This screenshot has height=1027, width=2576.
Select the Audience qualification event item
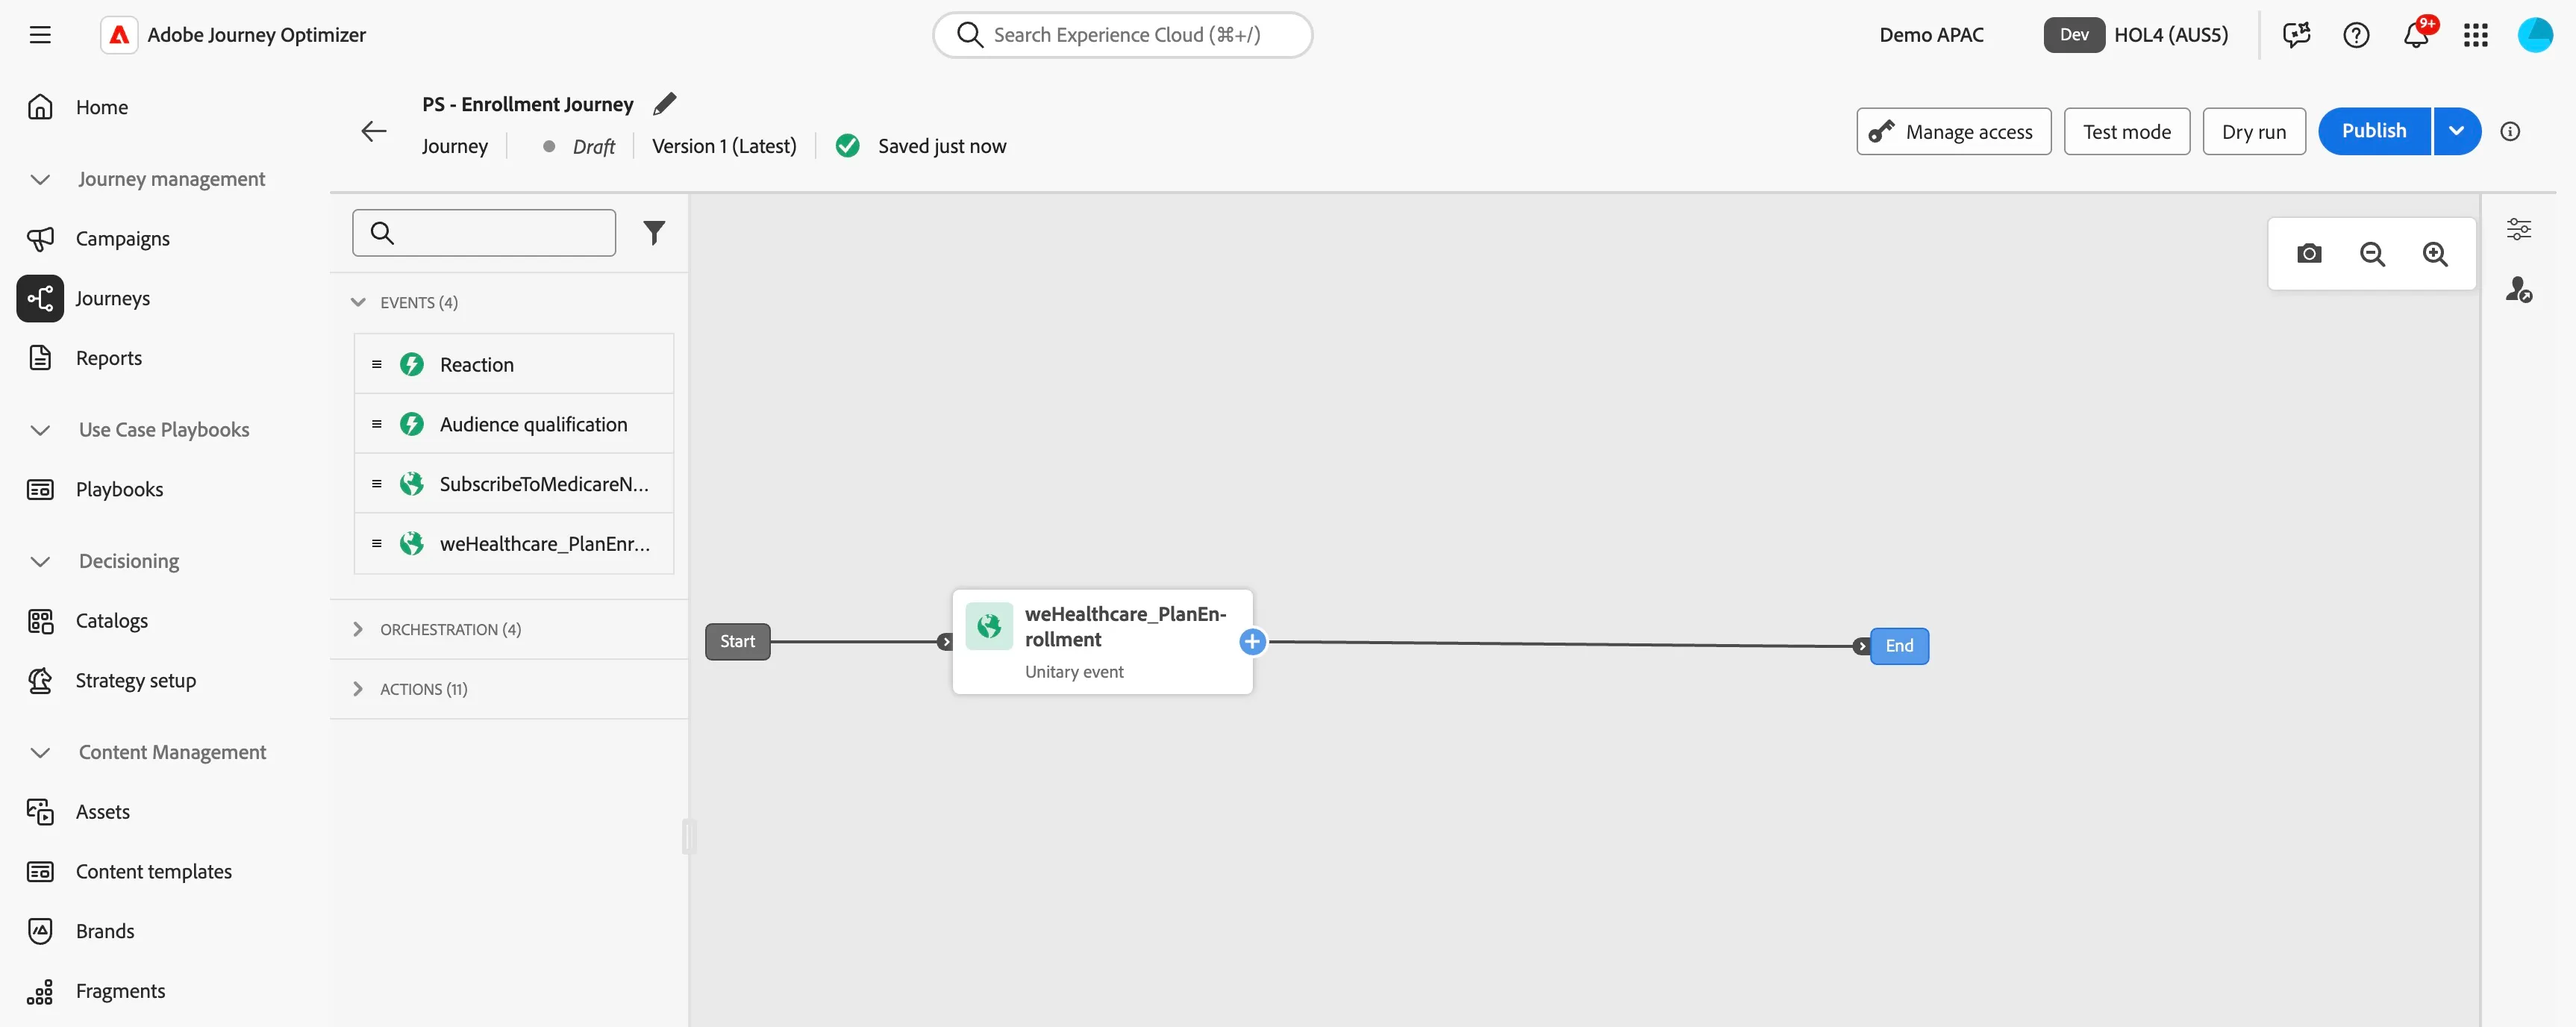[513, 424]
